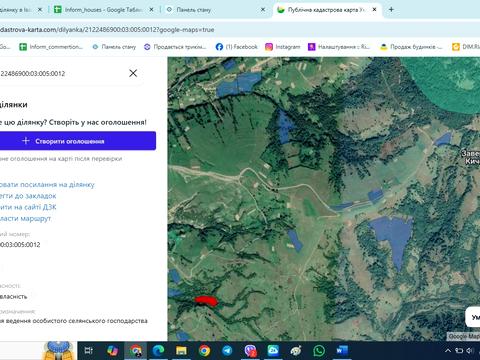This screenshot has height=360, width=480.
Task: Open the cloud app taskbar icon
Action: (273, 350)
